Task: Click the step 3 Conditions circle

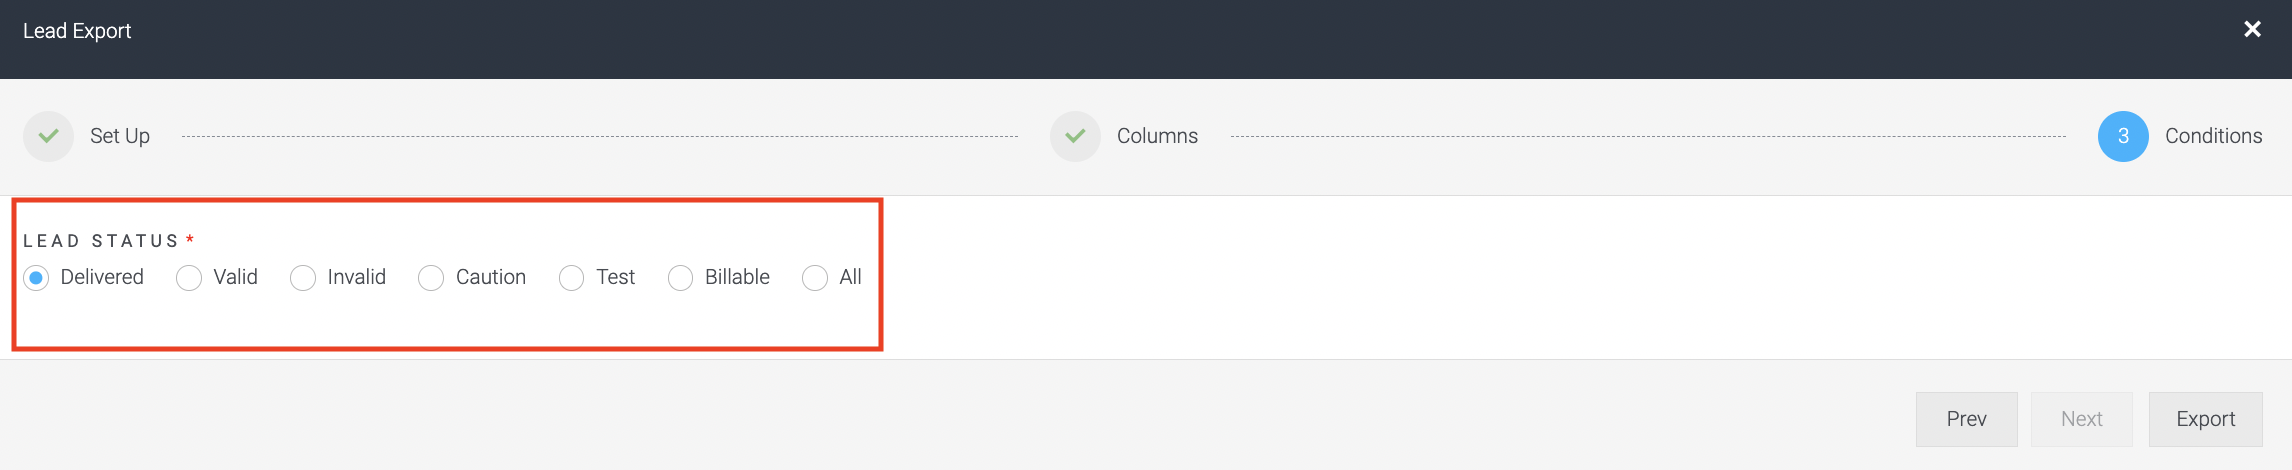Action: coord(2123,136)
